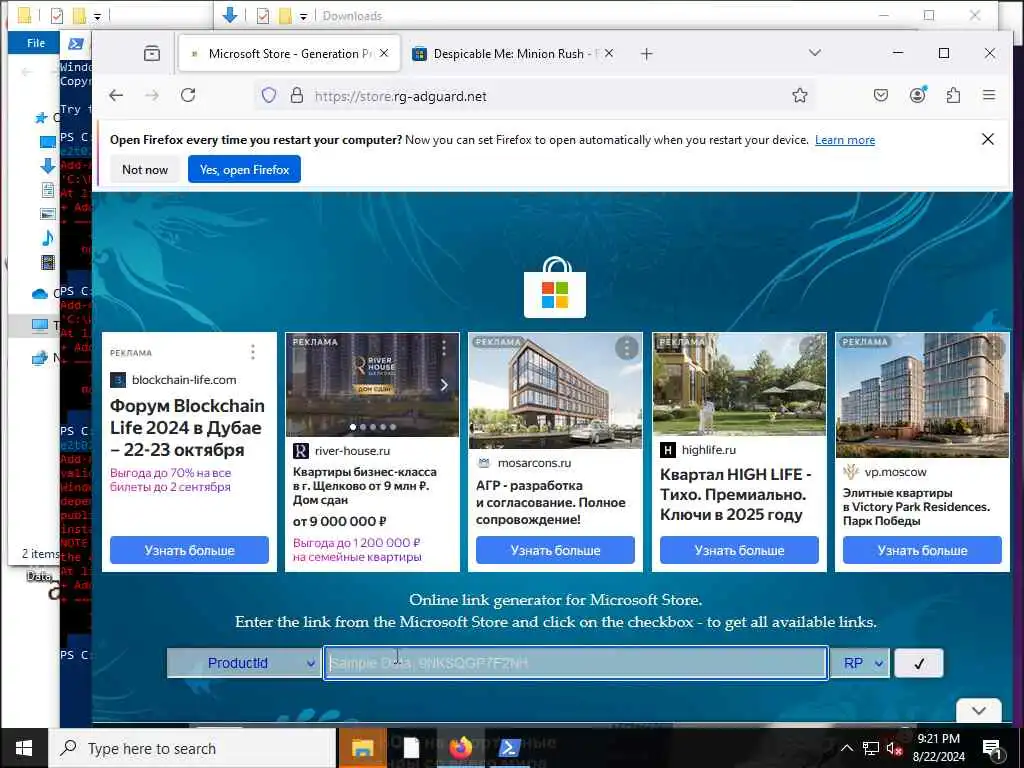
Task: List all tabs with the chevron
Action: 814,53
